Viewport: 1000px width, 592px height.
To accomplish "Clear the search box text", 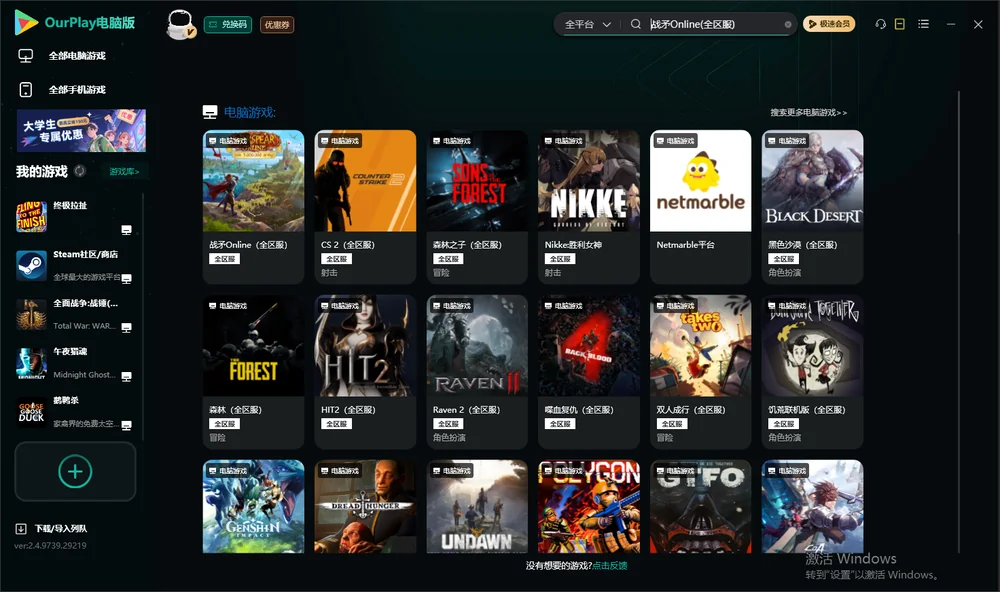I will tap(788, 24).
